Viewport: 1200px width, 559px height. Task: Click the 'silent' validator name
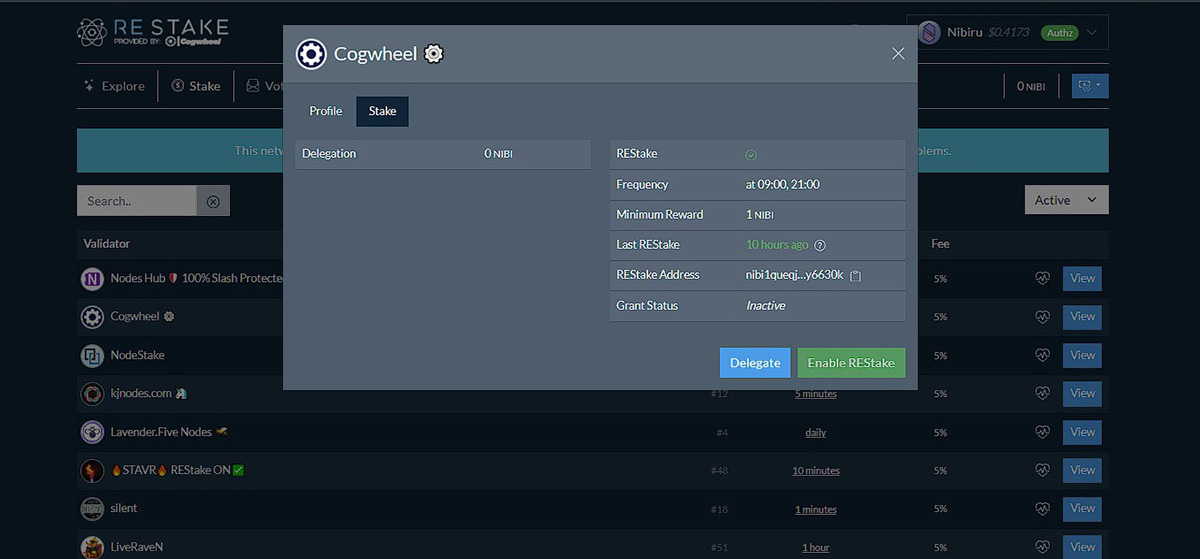pyautogui.click(x=124, y=509)
